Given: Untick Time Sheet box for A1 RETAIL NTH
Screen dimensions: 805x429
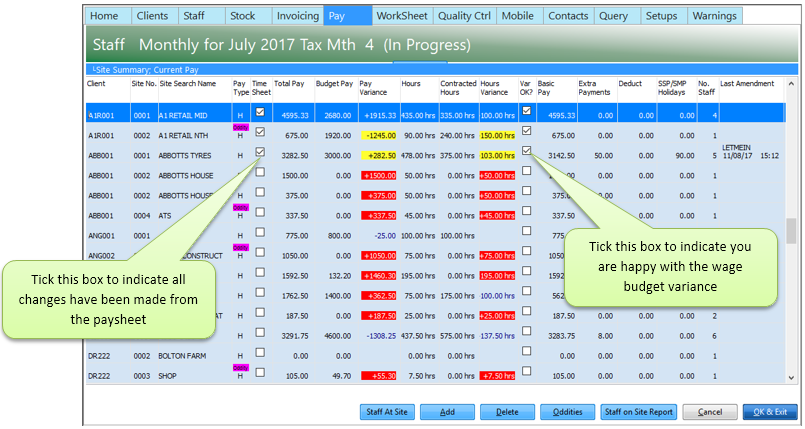Looking at the screenshot, I should [x=260, y=131].
